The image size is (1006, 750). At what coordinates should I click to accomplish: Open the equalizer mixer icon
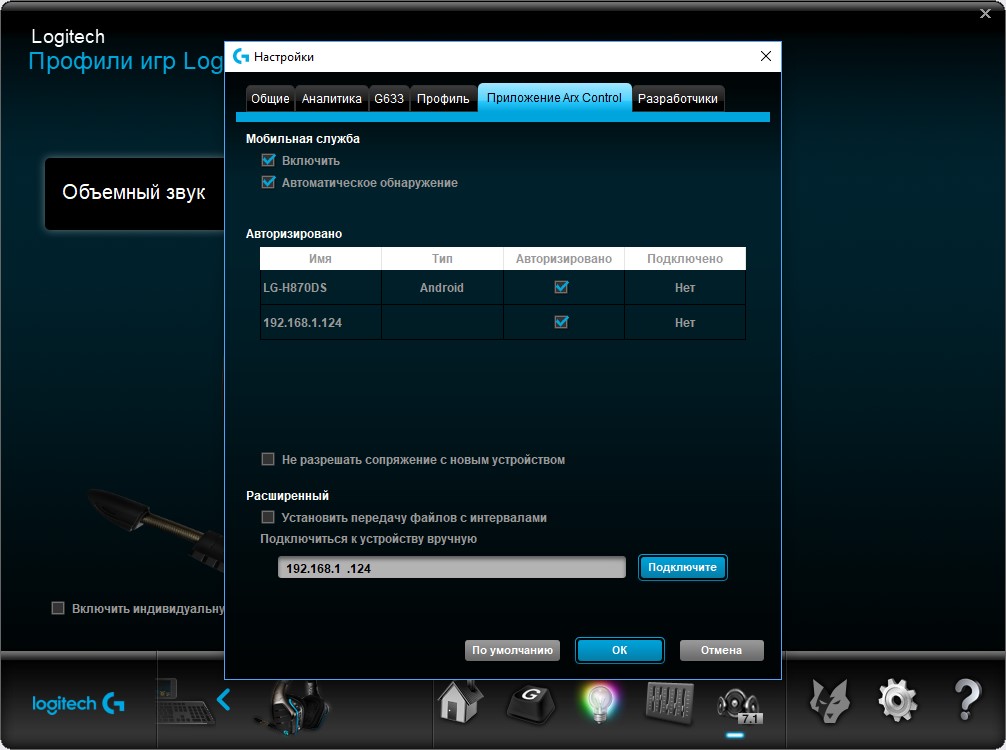[670, 703]
